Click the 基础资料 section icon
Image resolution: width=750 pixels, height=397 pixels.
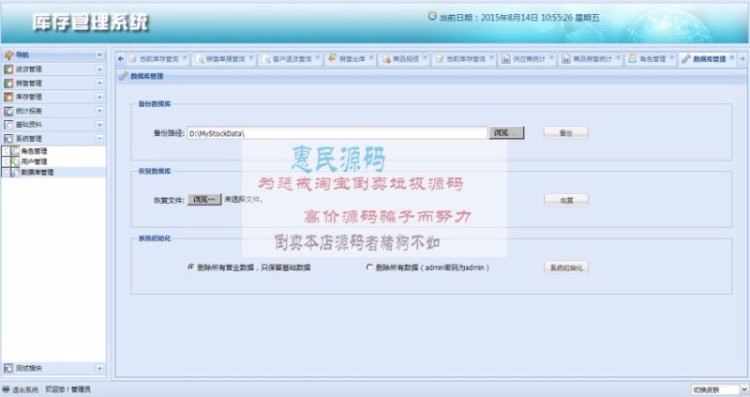click(8, 125)
